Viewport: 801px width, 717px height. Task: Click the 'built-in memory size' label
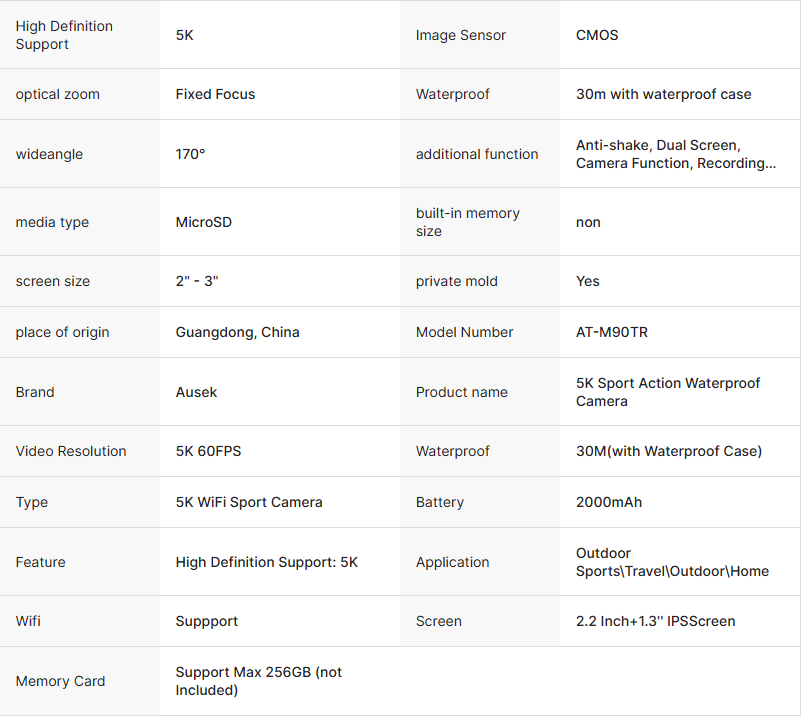coord(467,222)
